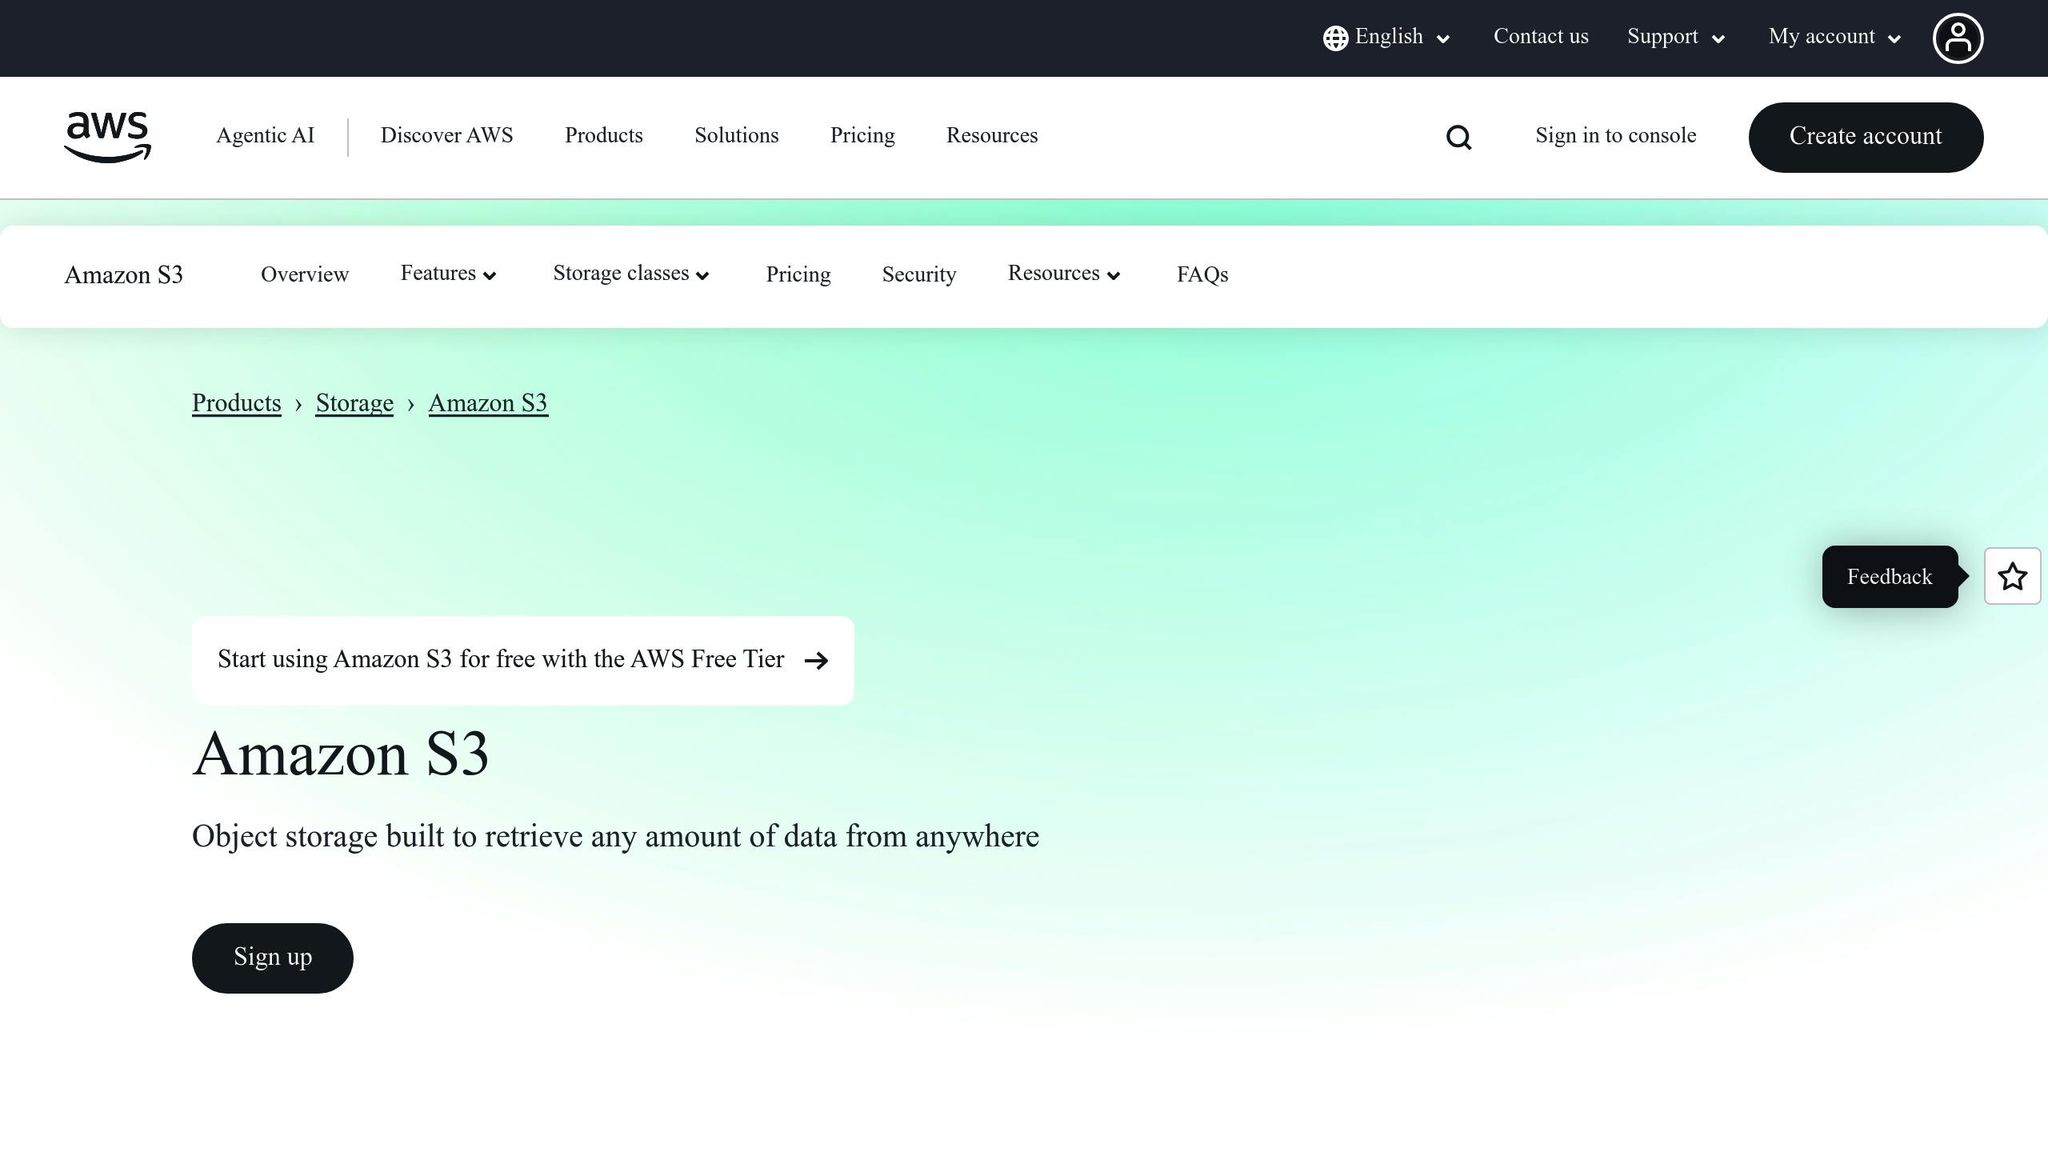
Task: Open the Solutions menu
Action: pyautogui.click(x=736, y=136)
